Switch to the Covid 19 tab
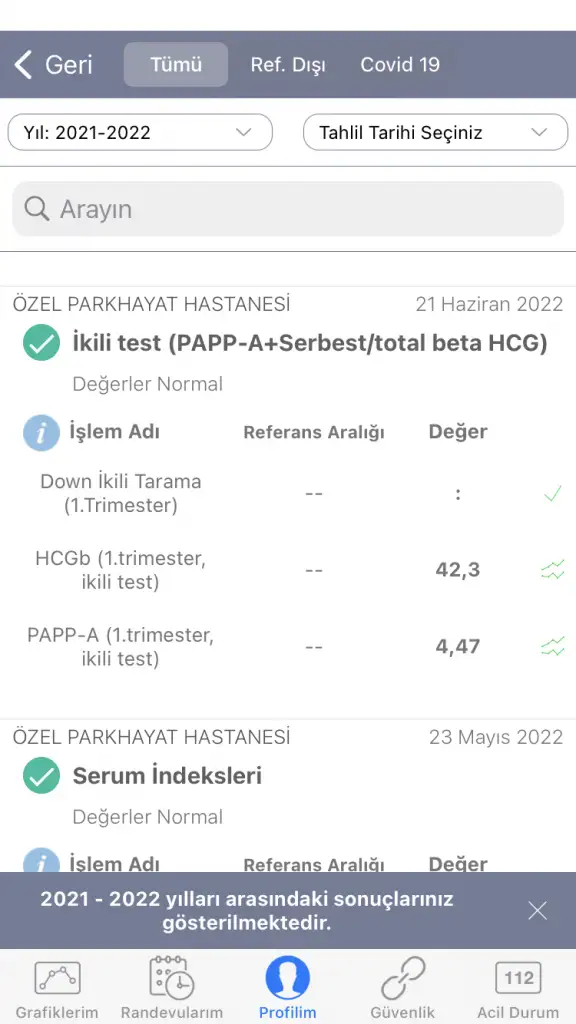The image size is (576, 1024). click(x=400, y=65)
